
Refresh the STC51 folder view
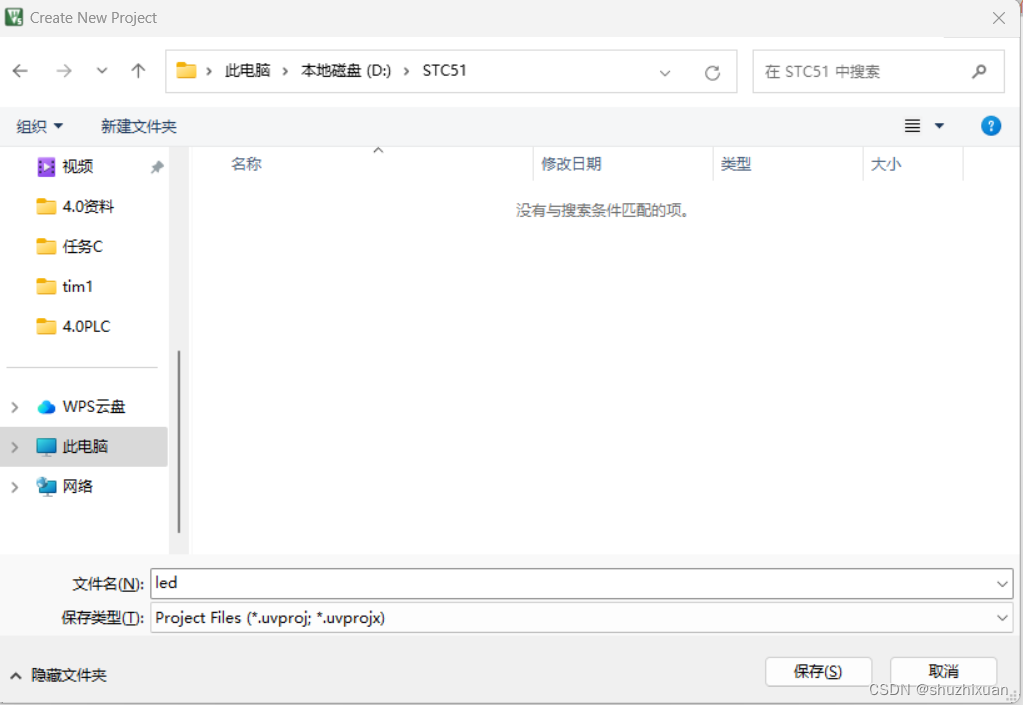pyautogui.click(x=712, y=71)
